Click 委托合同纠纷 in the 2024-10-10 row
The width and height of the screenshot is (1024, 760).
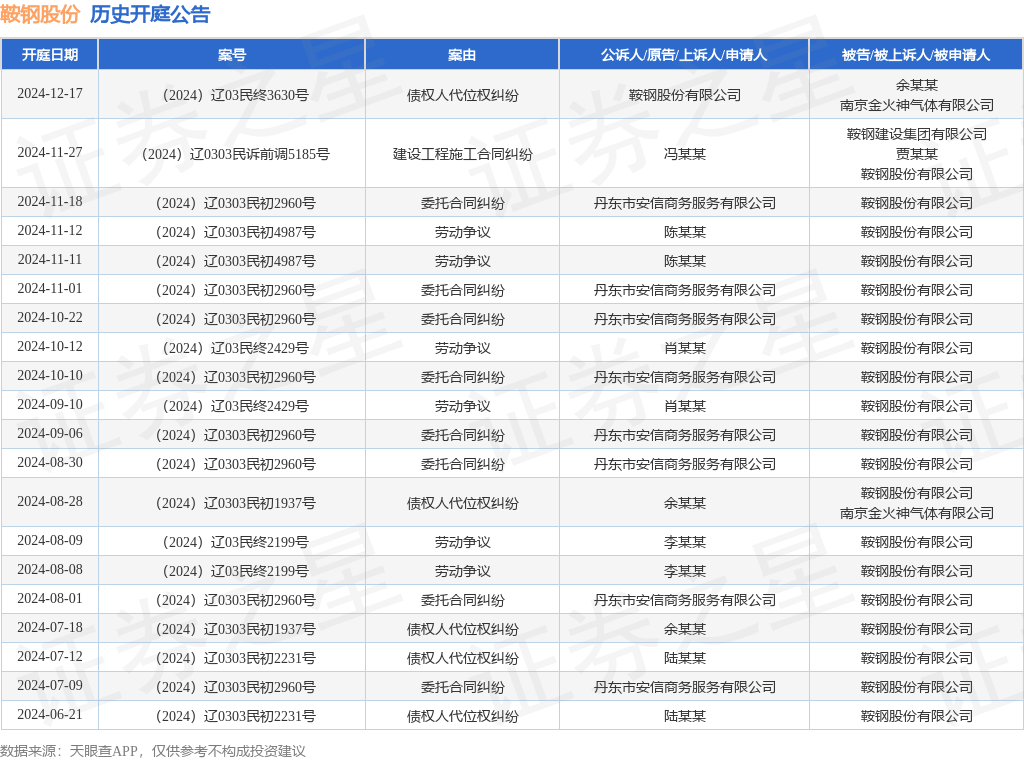[x=462, y=377]
